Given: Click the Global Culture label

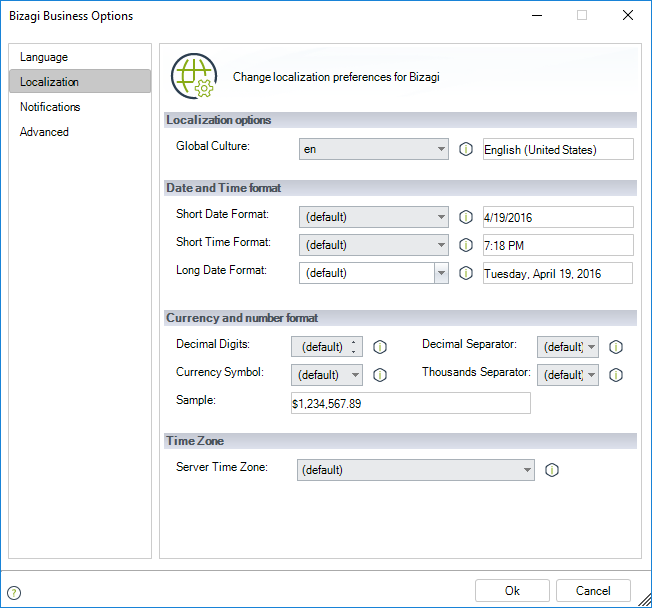Looking at the screenshot, I should (x=212, y=146).
